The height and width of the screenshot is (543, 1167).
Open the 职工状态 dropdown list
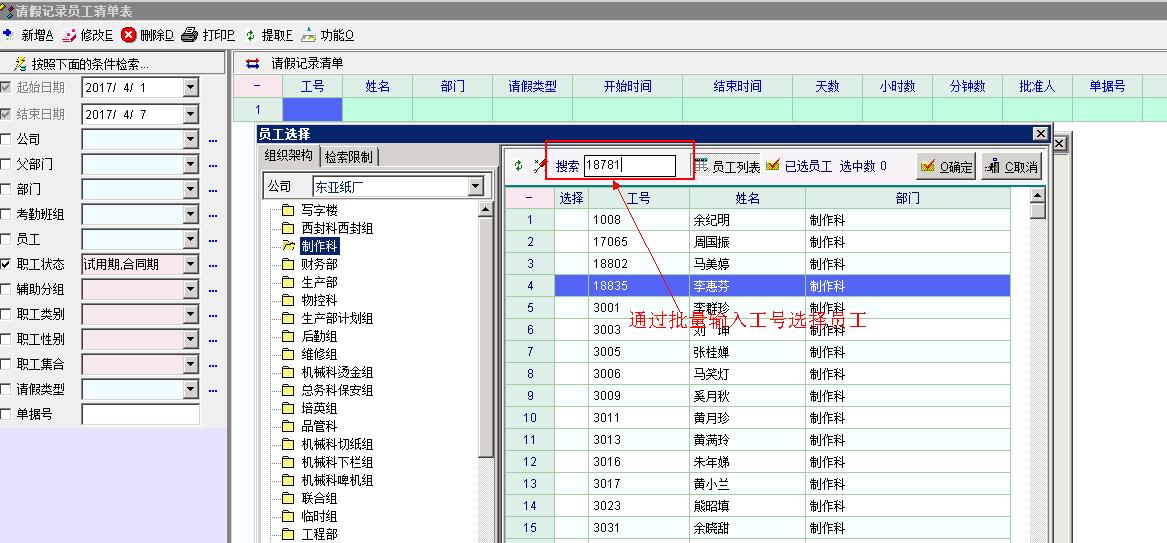pos(190,265)
